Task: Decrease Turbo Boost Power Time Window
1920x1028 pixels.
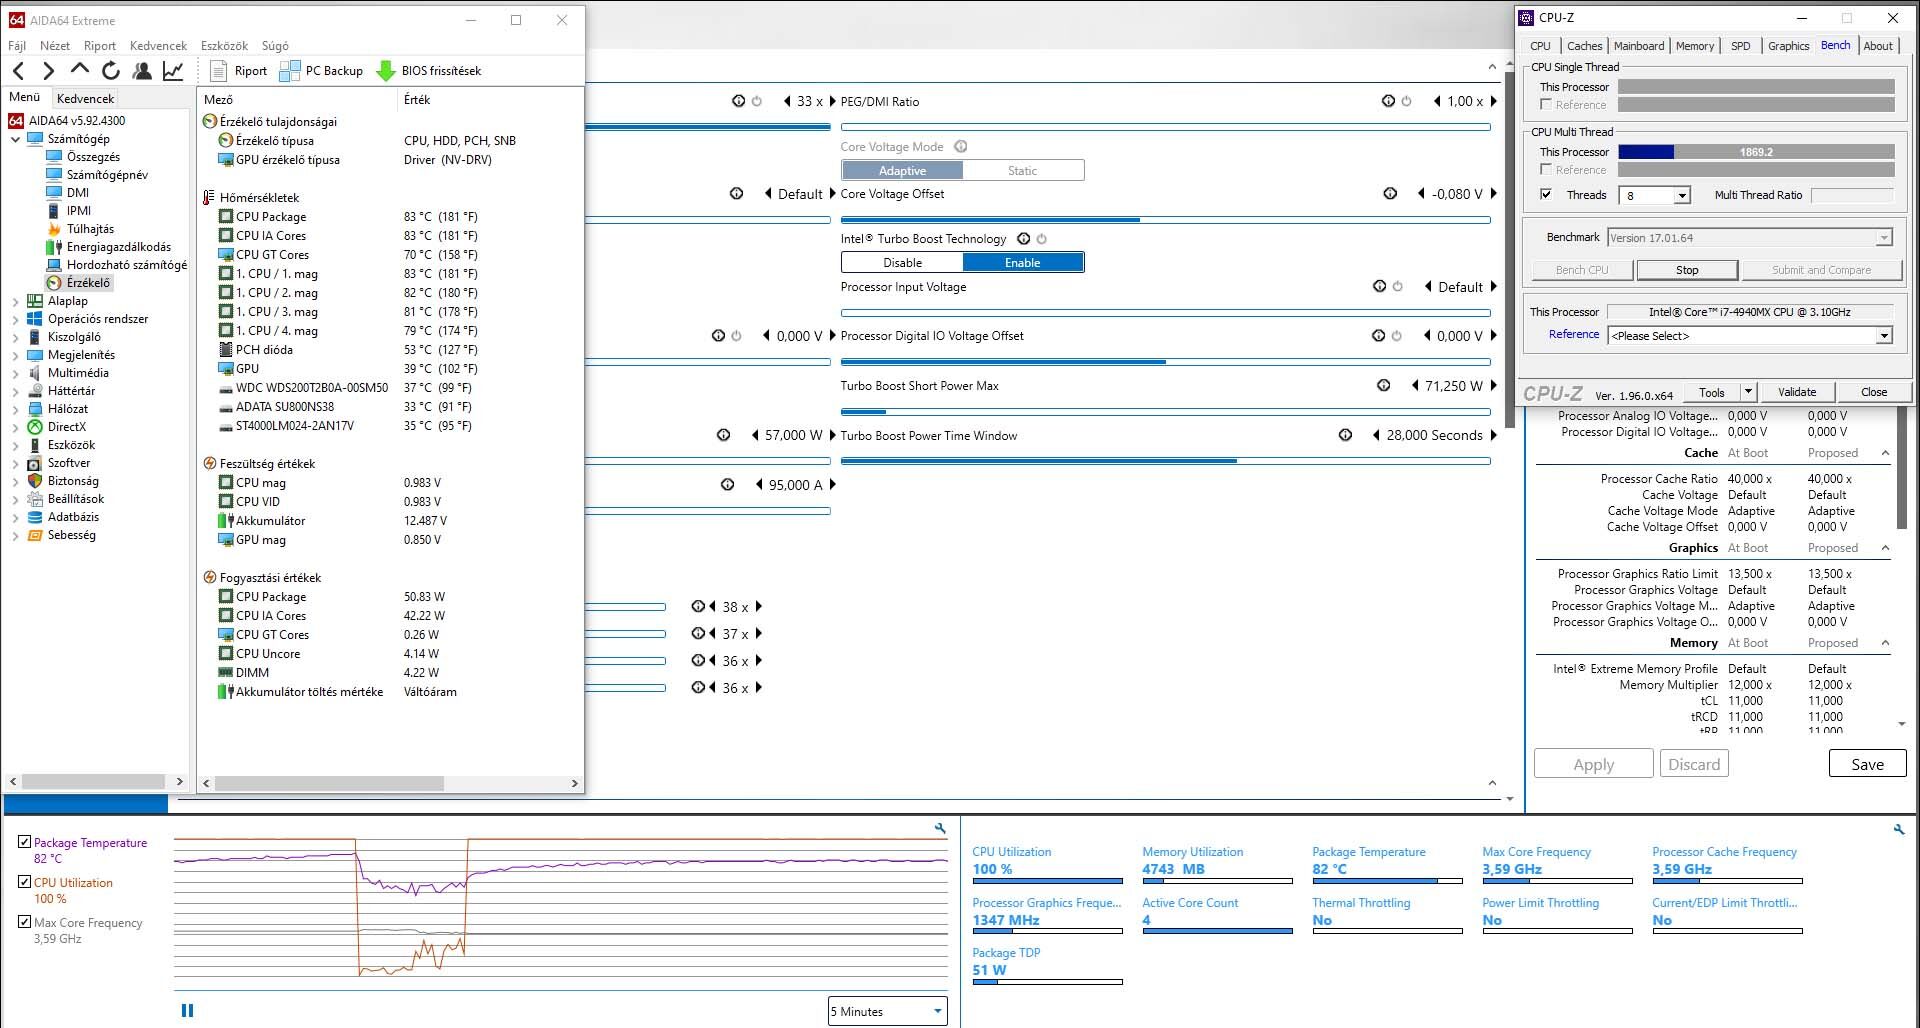Action: [x=1376, y=435]
